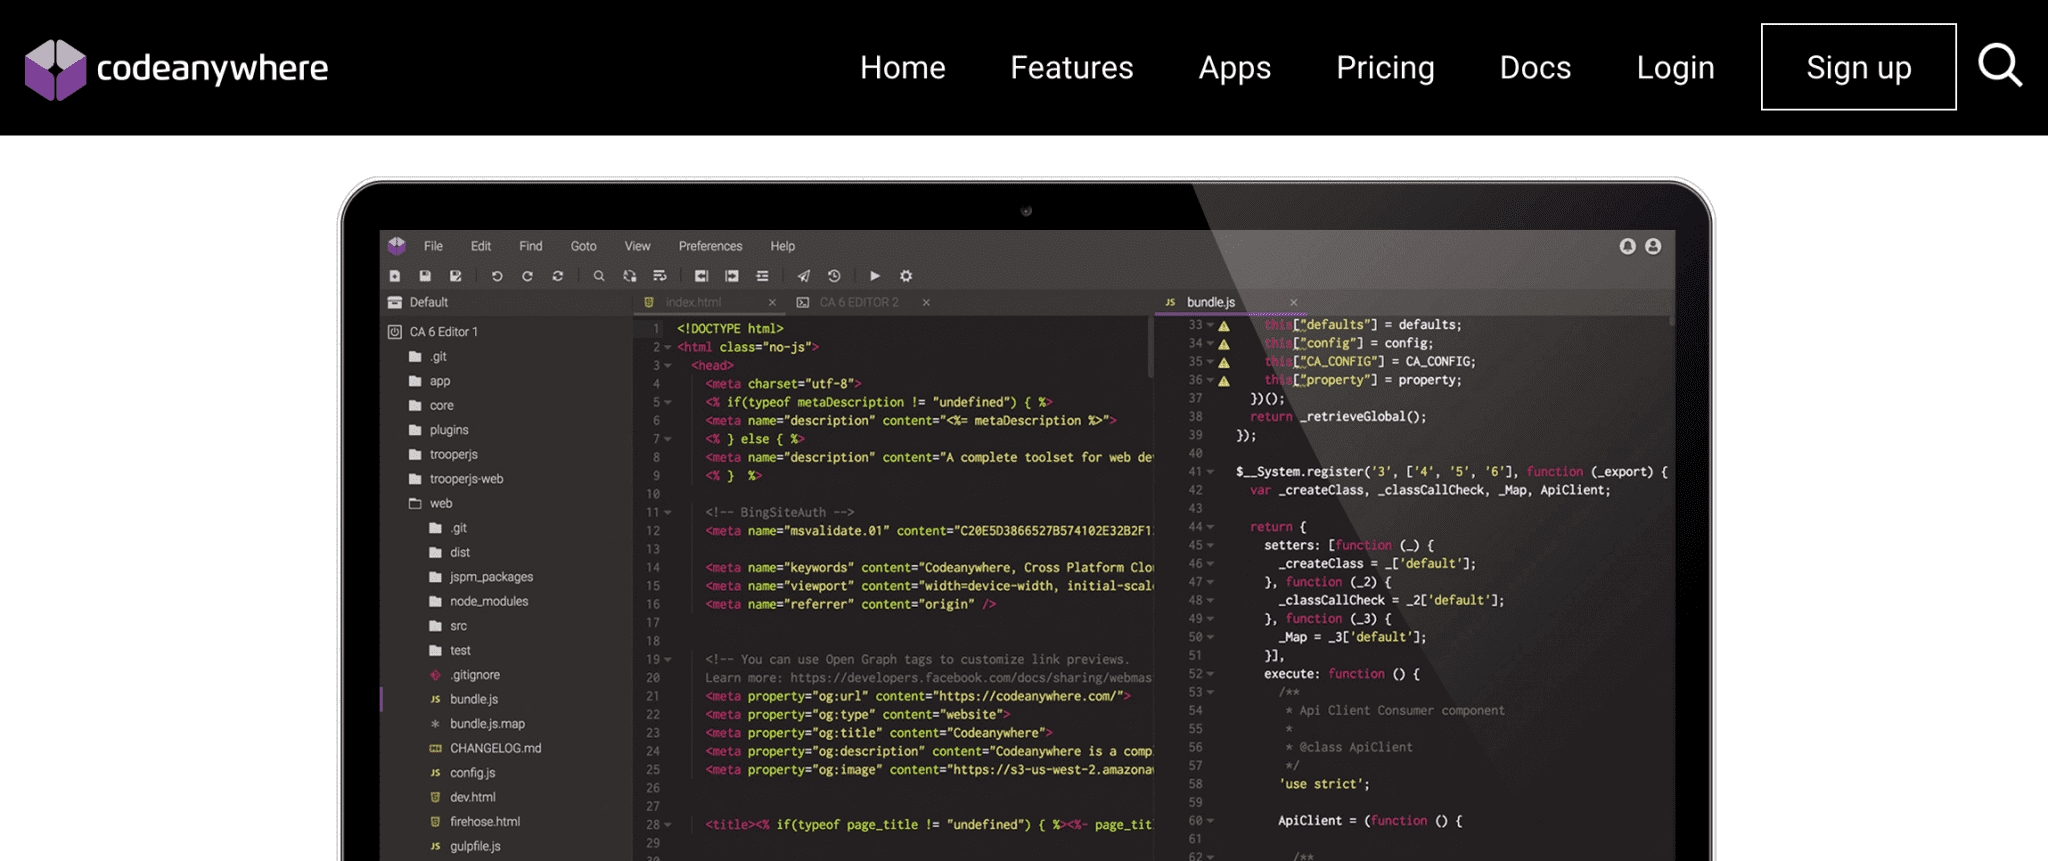Click the word wrap toolbar icon
Screen dimensions: 2048x861
[660, 276]
